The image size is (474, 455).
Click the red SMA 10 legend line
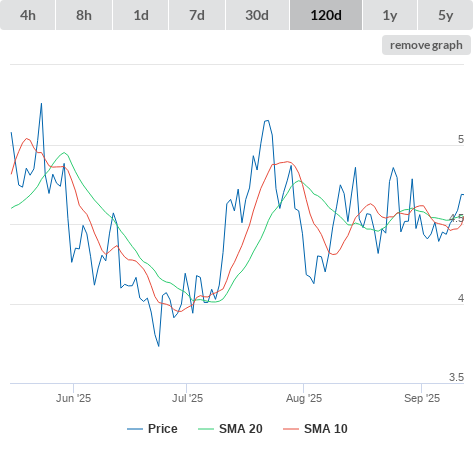click(x=291, y=429)
